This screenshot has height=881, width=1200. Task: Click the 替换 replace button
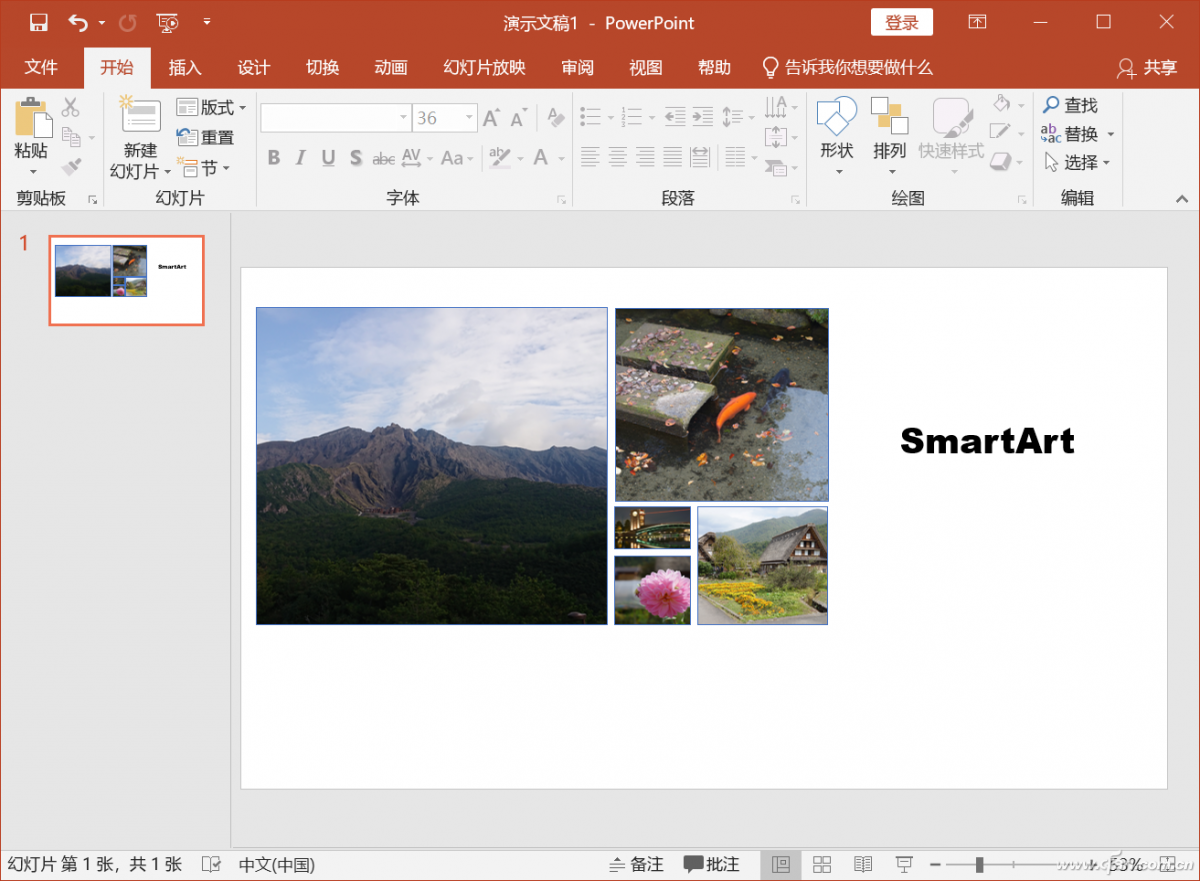point(1071,134)
